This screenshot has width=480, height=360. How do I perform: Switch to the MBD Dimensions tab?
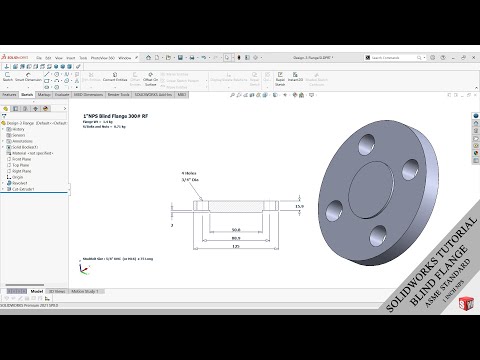[x=88, y=95]
